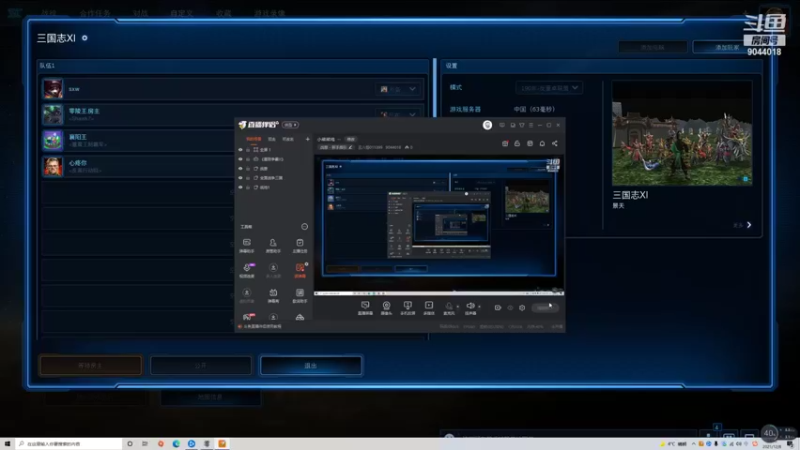Open the mode pill dropdown beside the streaming logo

coord(290,125)
